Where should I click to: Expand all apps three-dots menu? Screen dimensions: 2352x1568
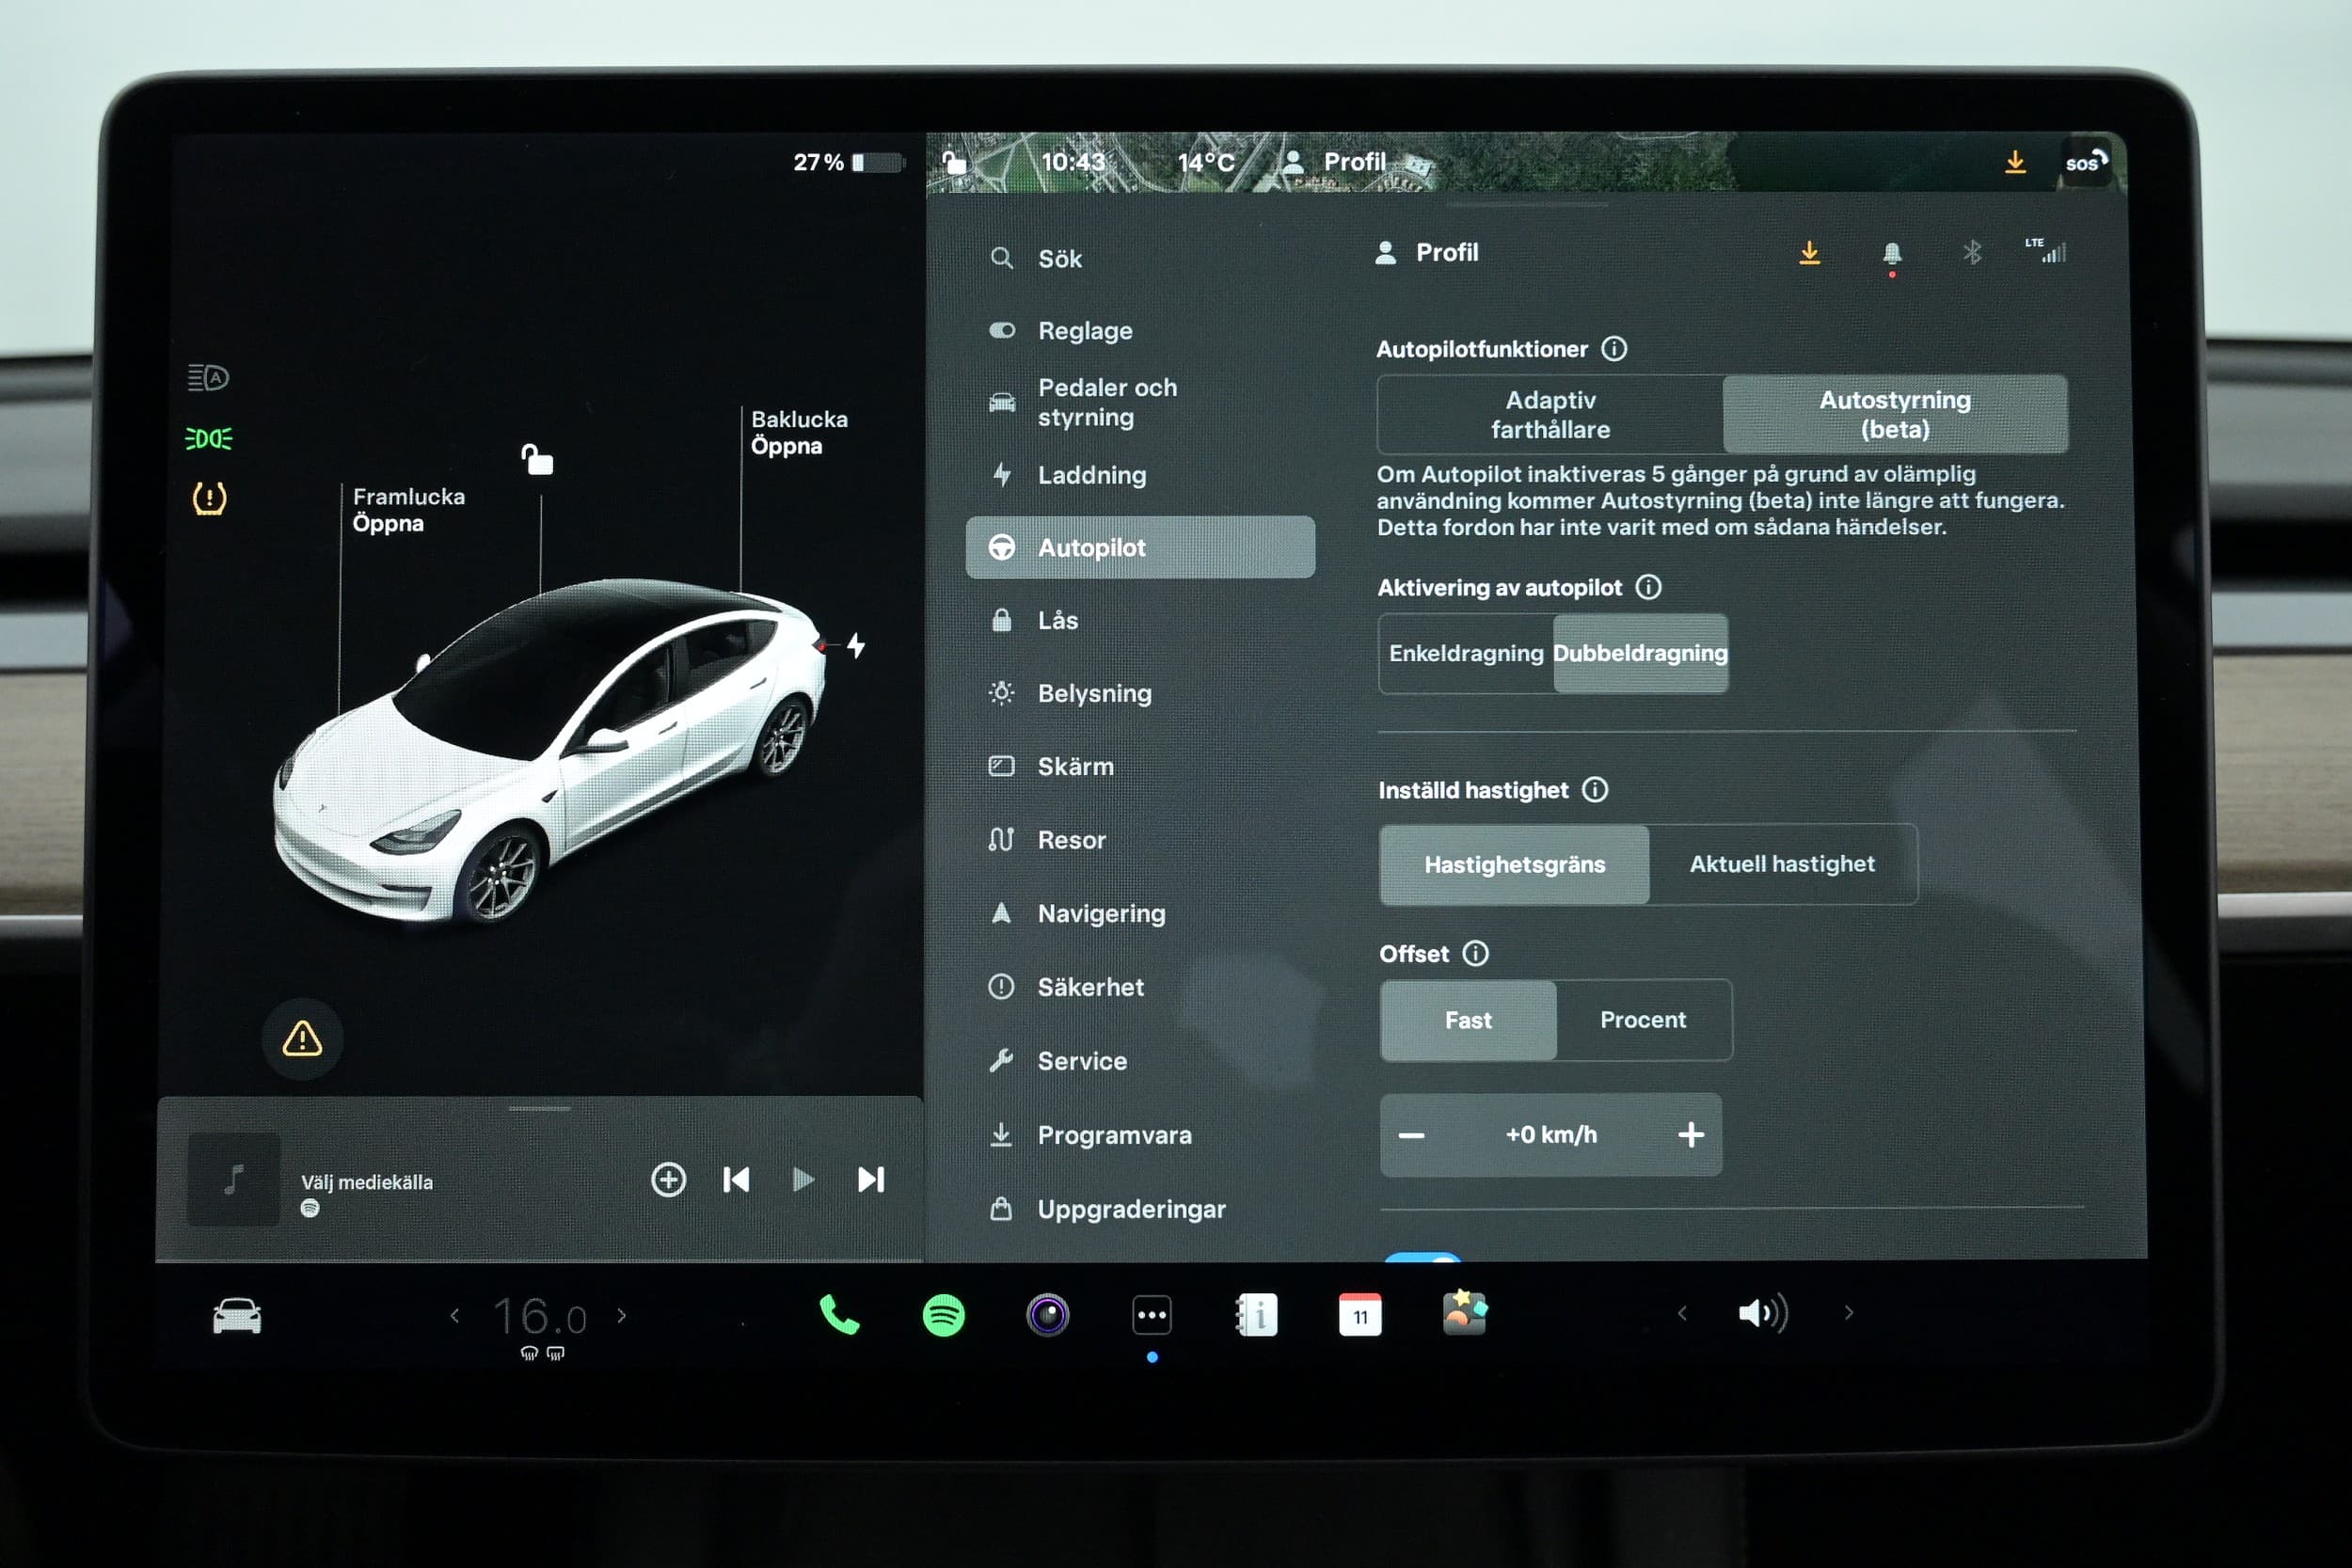click(x=1151, y=1315)
